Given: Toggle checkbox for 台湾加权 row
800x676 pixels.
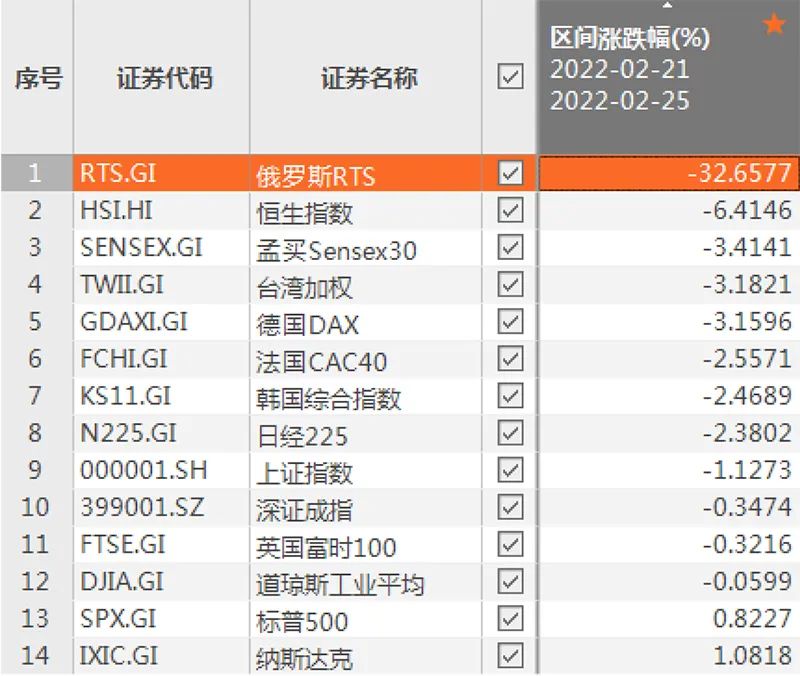Looking at the screenshot, I should 510,285.
